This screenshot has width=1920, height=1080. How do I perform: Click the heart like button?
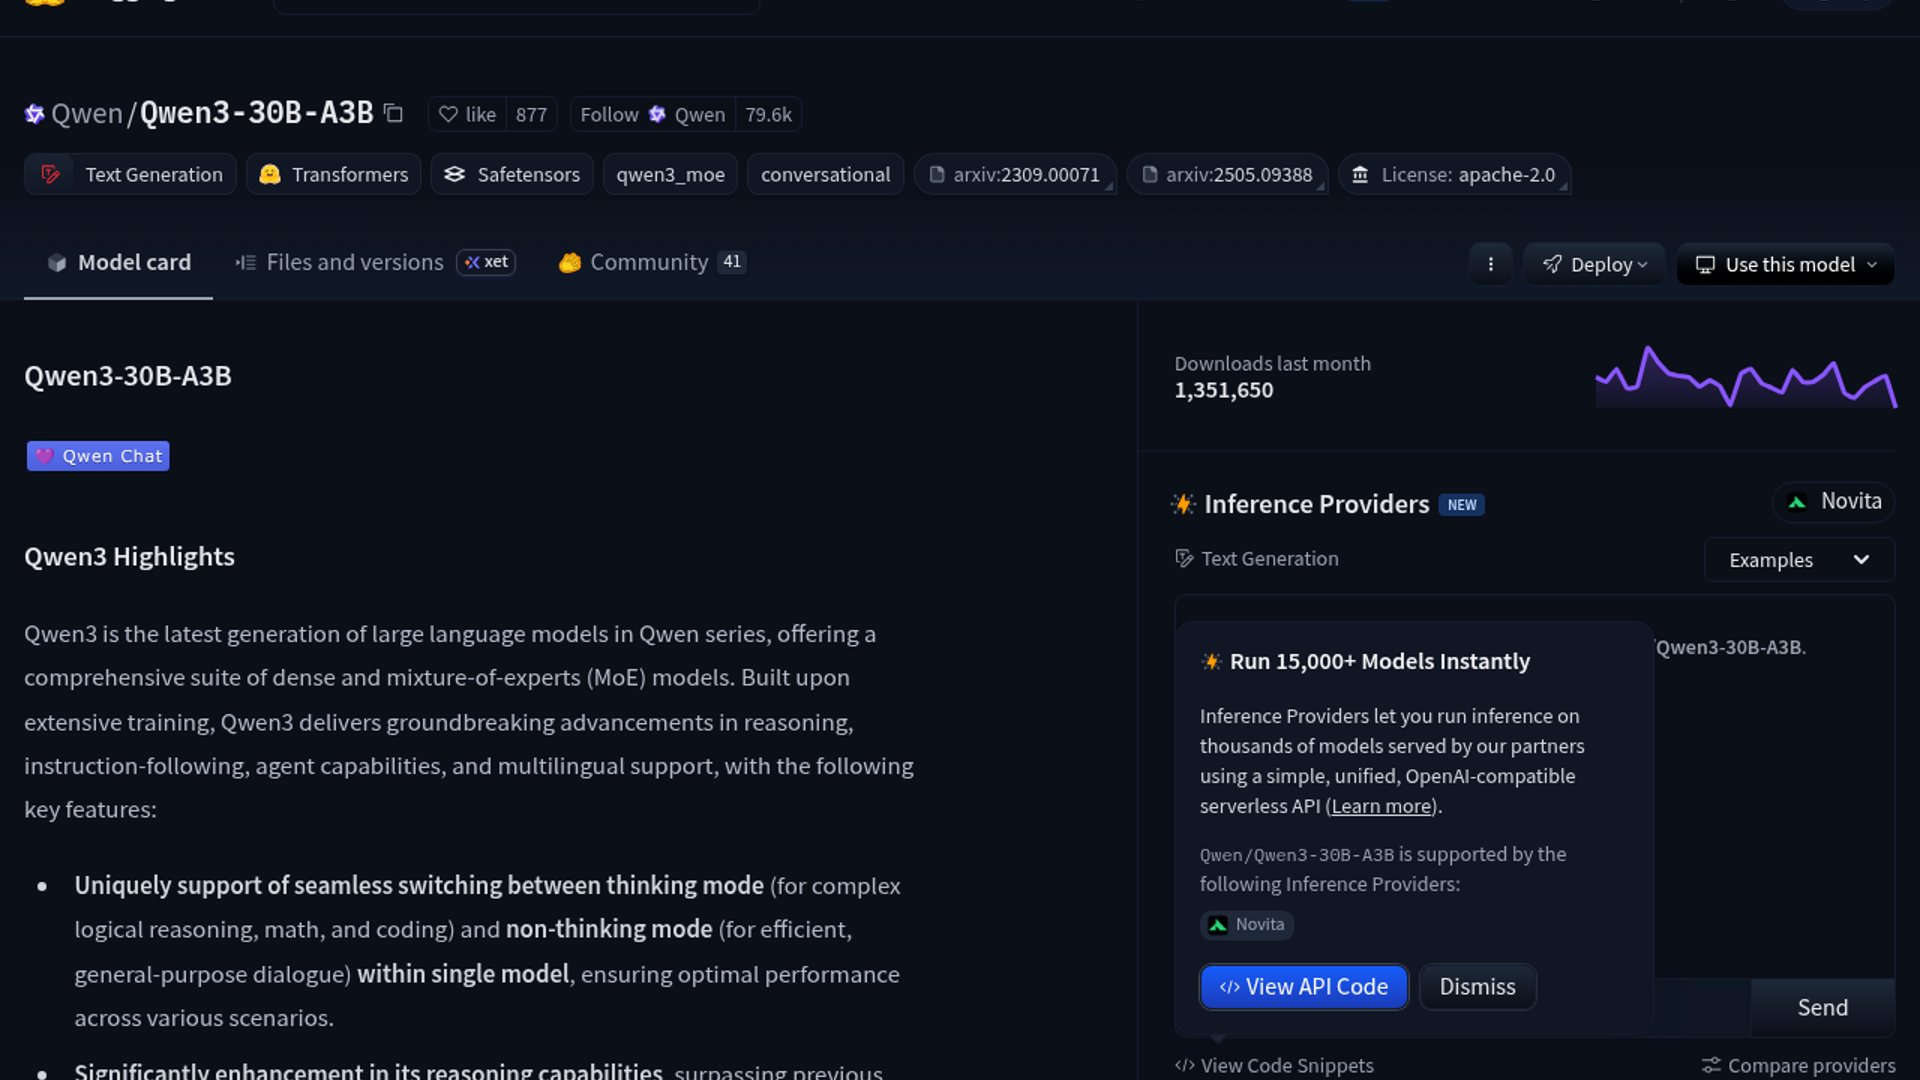click(x=467, y=115)
